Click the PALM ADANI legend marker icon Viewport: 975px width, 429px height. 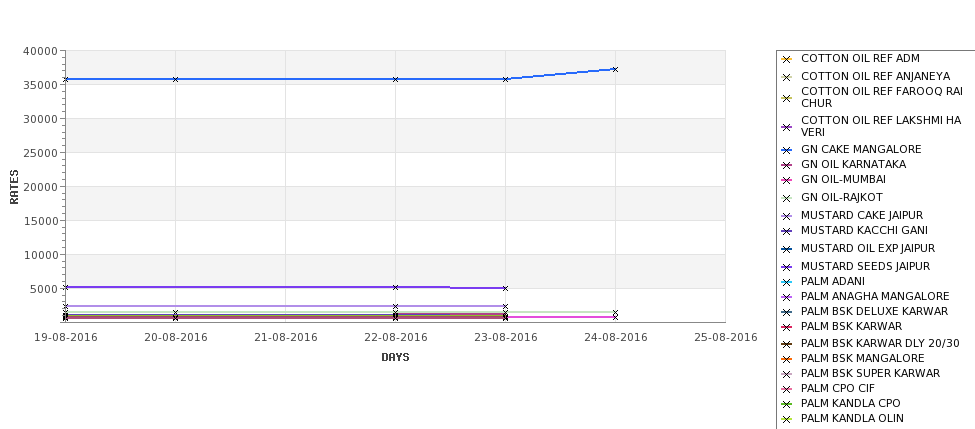(786, 282)
